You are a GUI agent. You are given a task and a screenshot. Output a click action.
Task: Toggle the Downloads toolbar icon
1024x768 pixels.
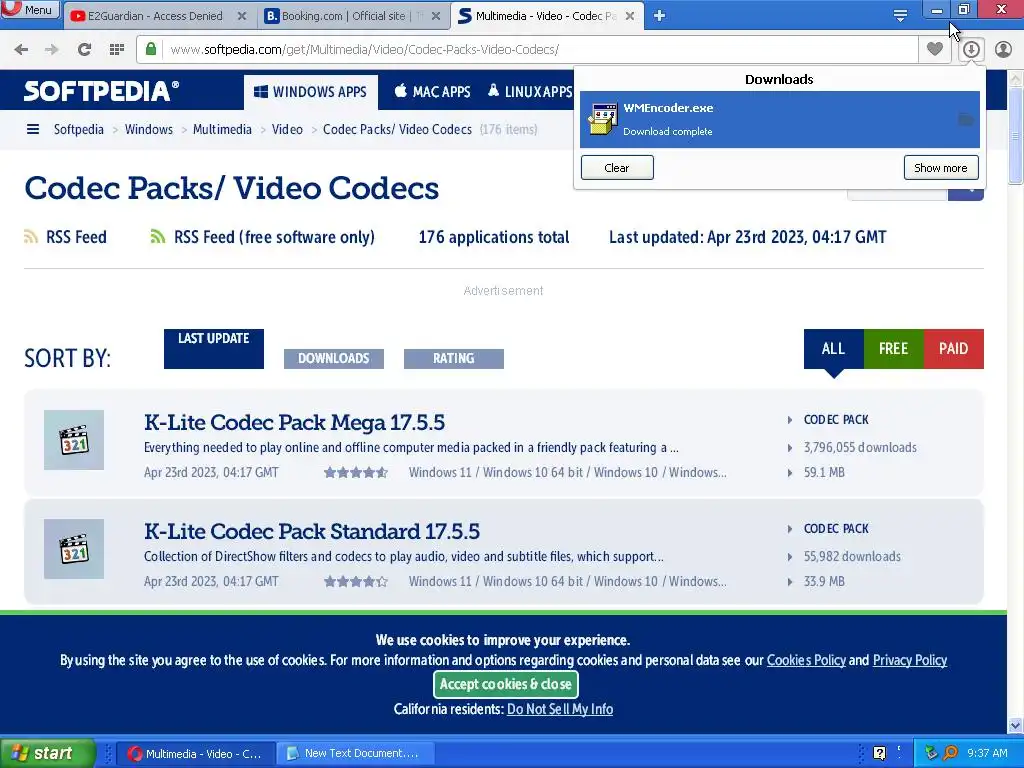pyautogui.click(x=971, y=50)
